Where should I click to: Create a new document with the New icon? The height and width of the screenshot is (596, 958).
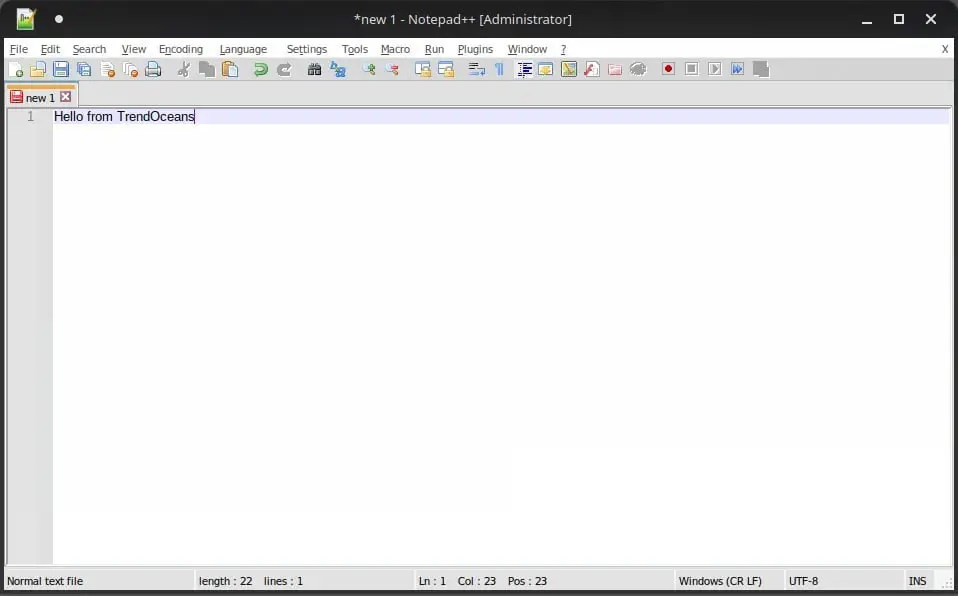pos(16,69)
